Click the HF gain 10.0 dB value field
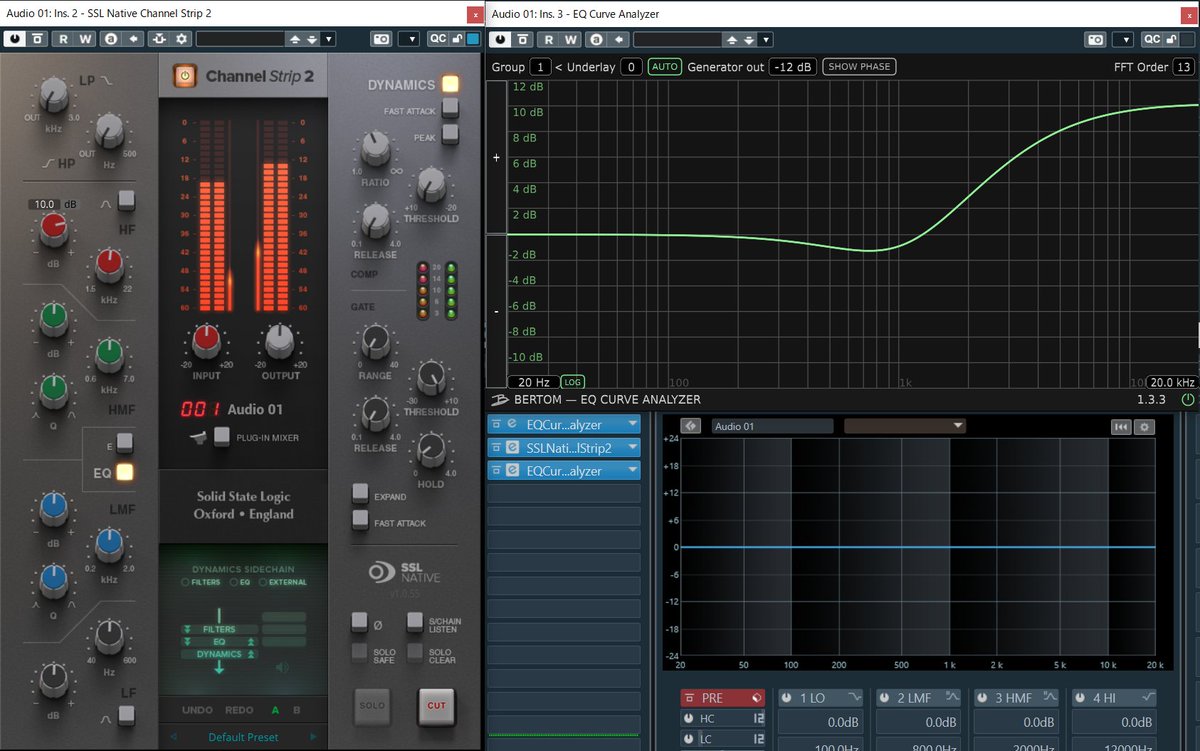This screenshot has height=751, width=1200. [x=45, y=203]
